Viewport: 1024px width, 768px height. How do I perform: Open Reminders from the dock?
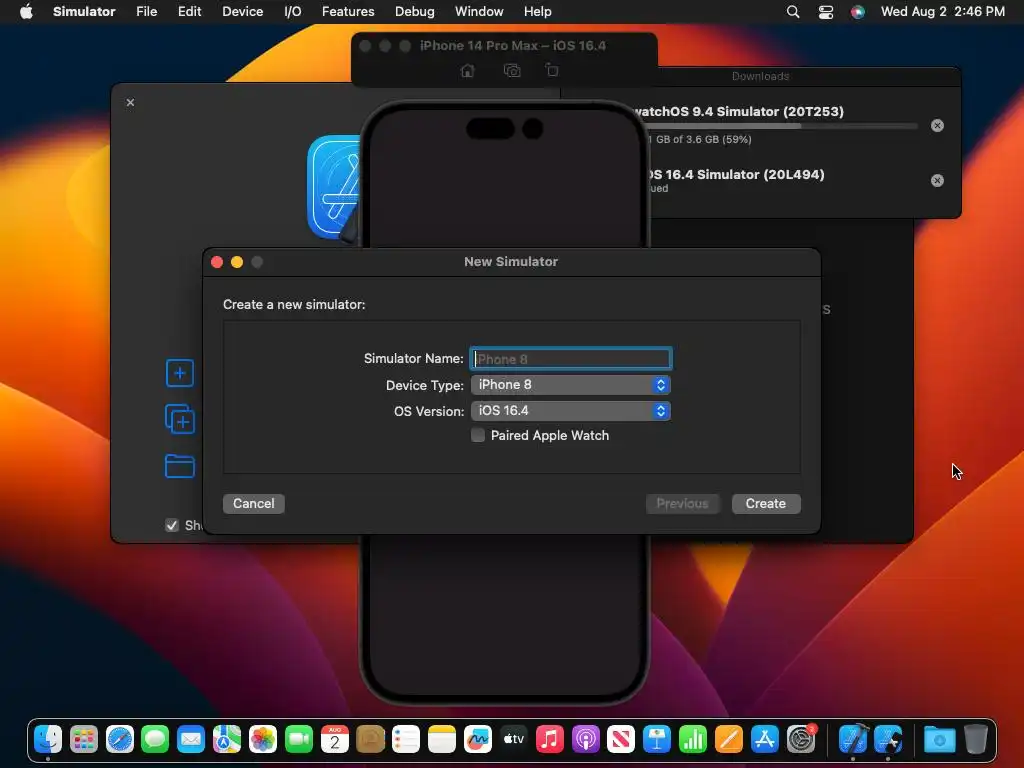406,739
